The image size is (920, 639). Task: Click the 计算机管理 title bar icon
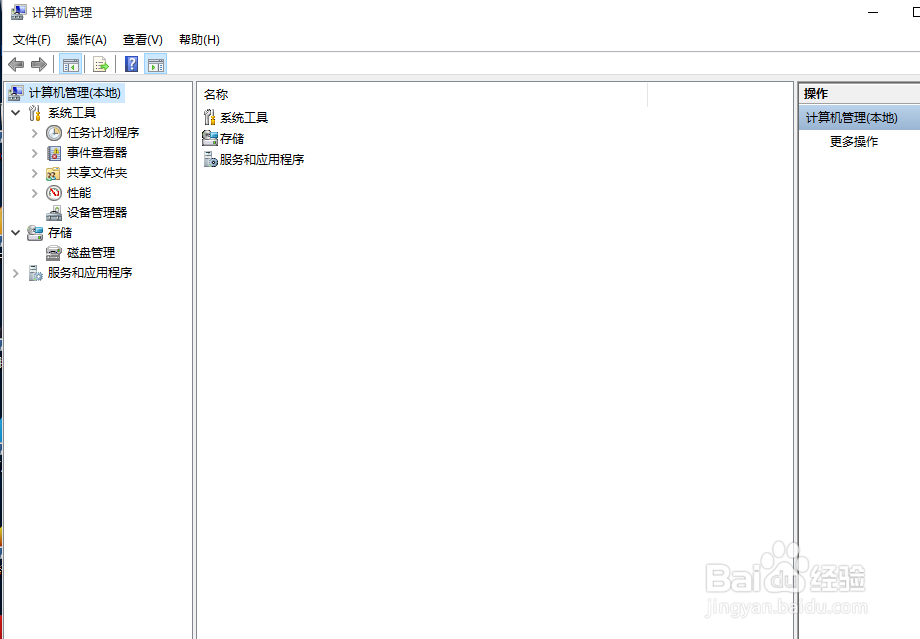18,12
